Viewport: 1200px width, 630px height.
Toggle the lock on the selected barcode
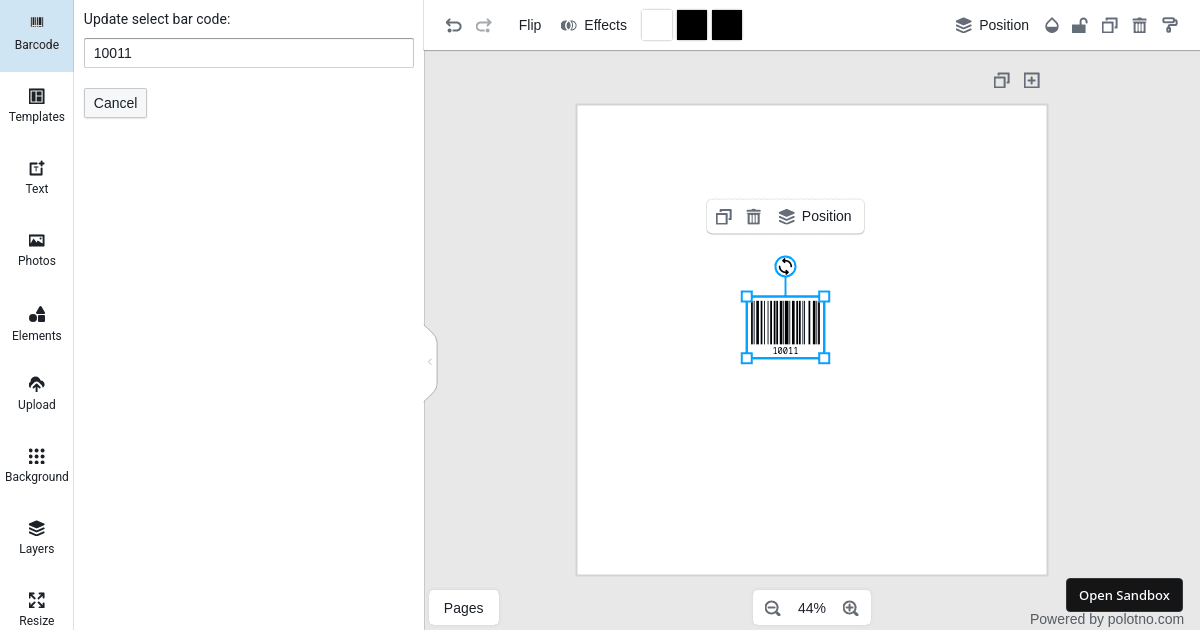pos(1080,25)
